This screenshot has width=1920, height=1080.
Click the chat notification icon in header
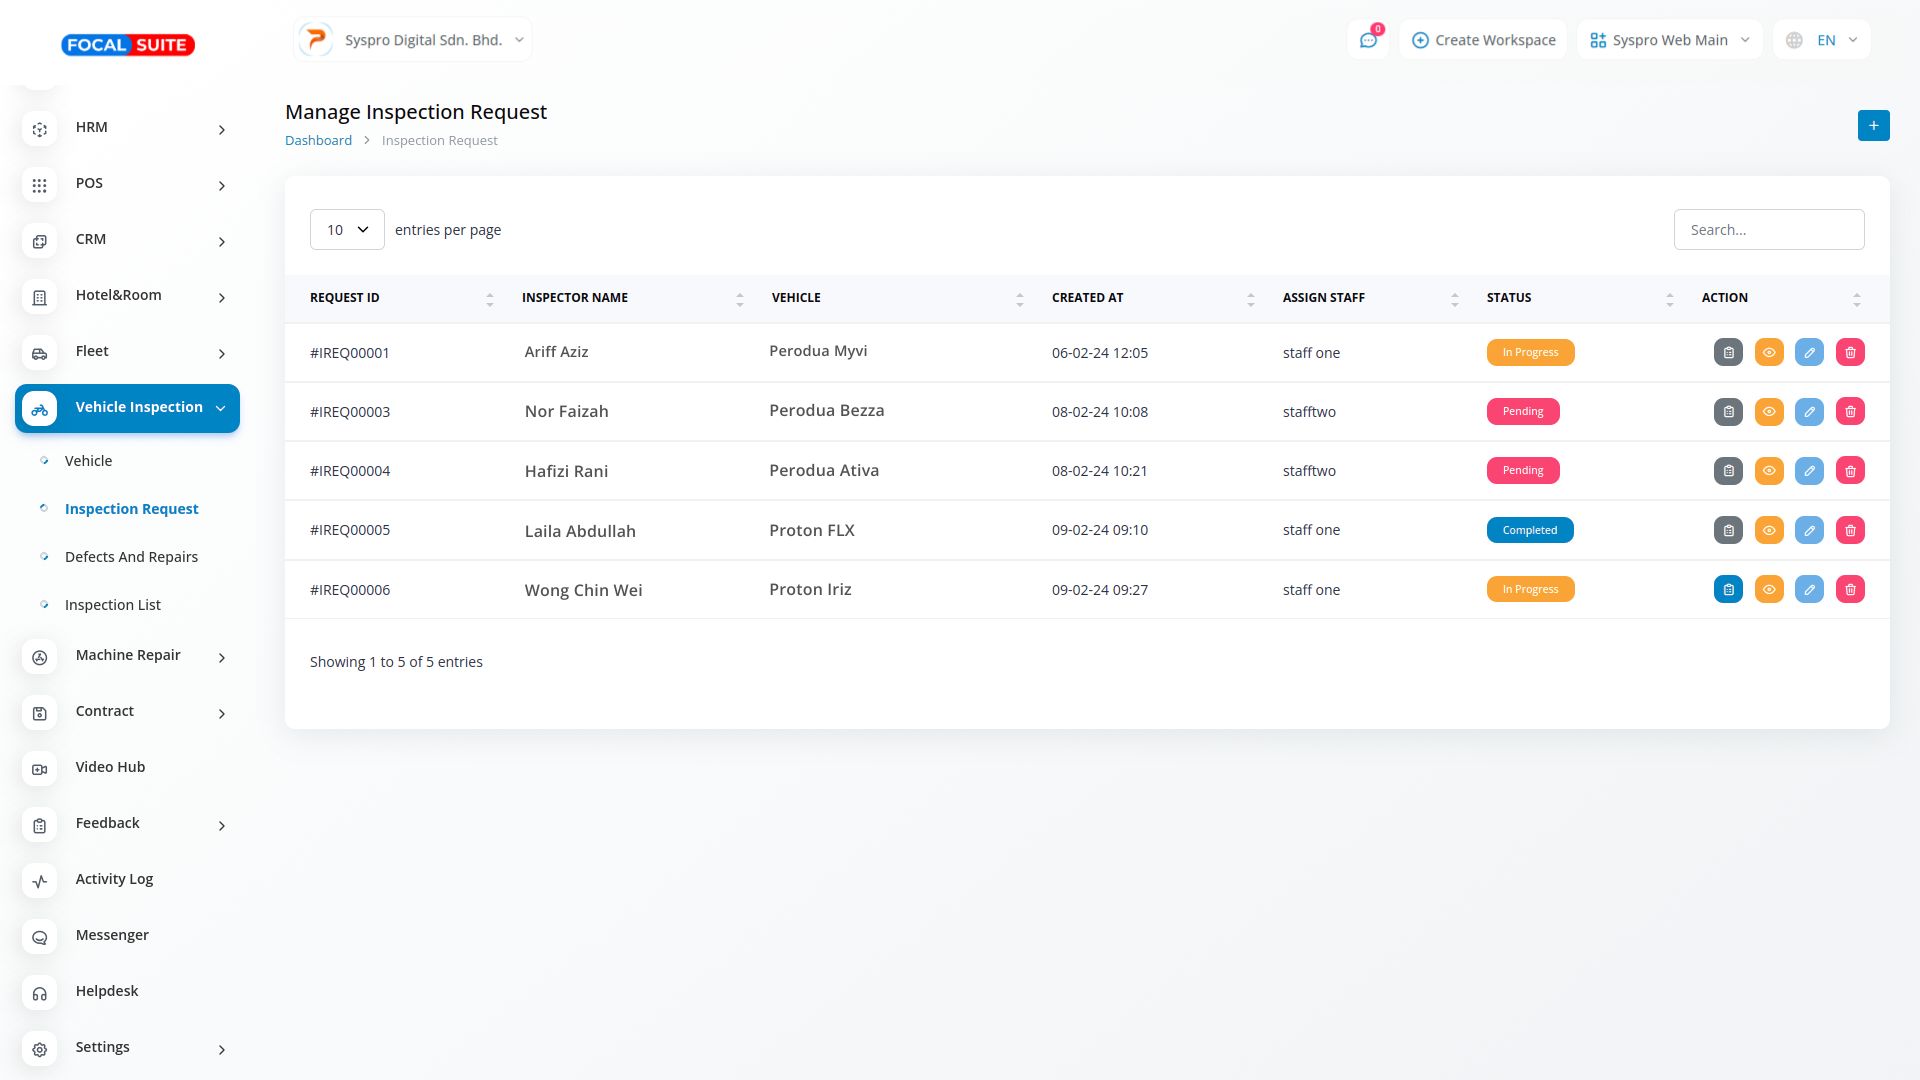coord(1367,40)
